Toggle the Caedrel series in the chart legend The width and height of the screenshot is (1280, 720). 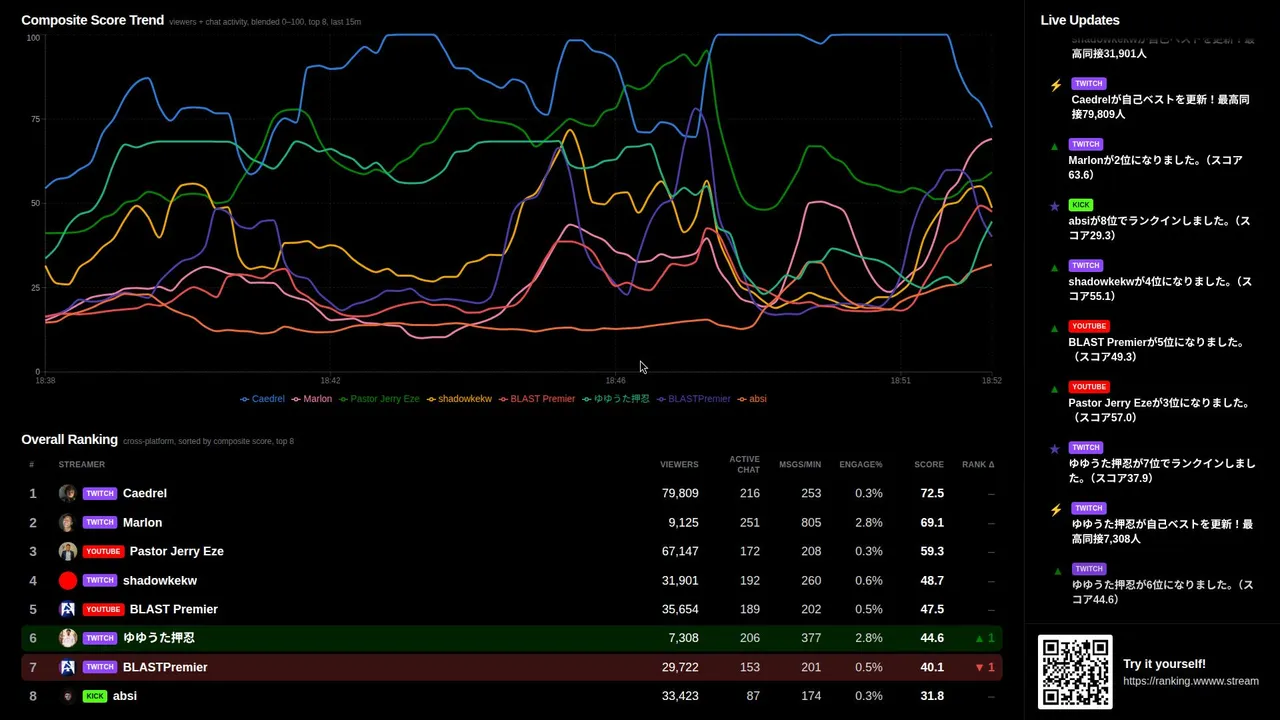(262, 399)
